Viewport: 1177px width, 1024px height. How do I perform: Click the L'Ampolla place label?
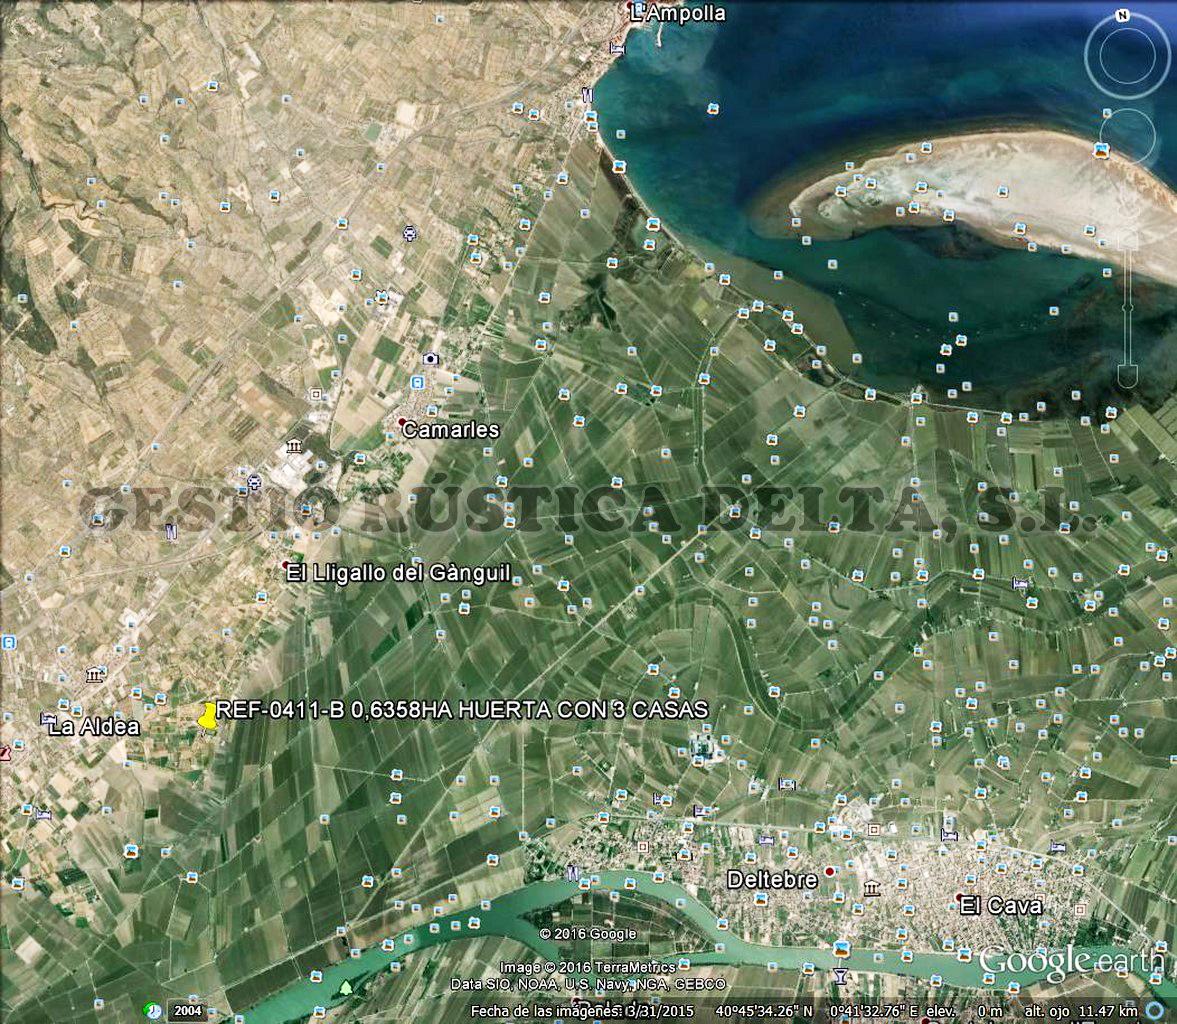coord(677,13)
